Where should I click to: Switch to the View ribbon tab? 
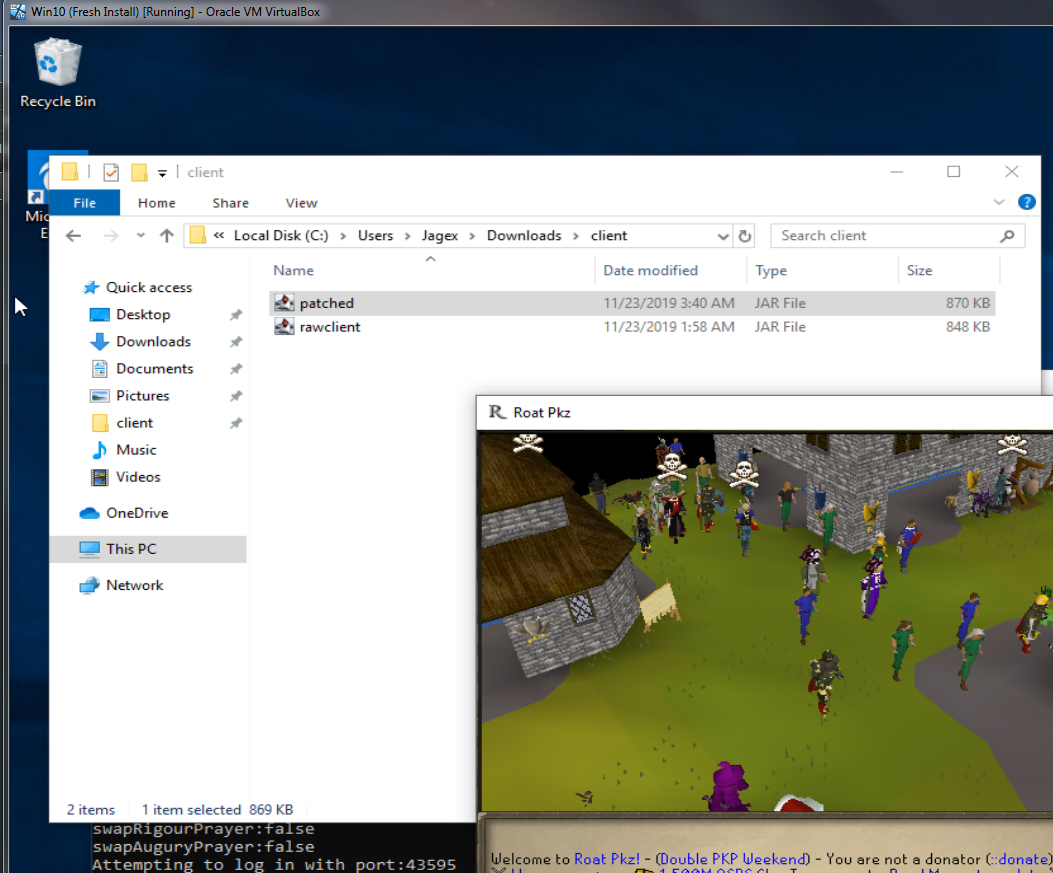301,203
